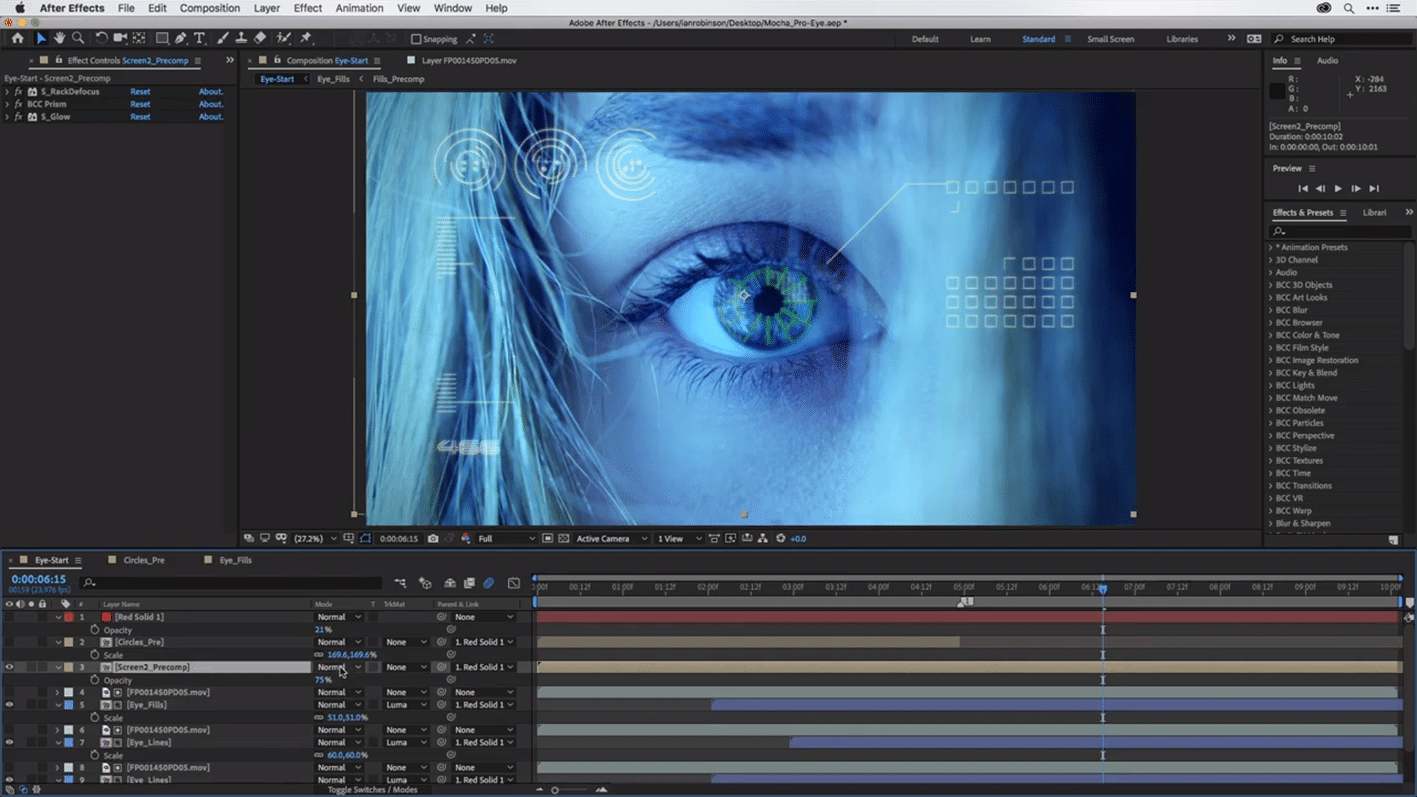1417x797 pixels.
Task: Toggle BCC Prism effect fx switch
Action: (18, 104)
